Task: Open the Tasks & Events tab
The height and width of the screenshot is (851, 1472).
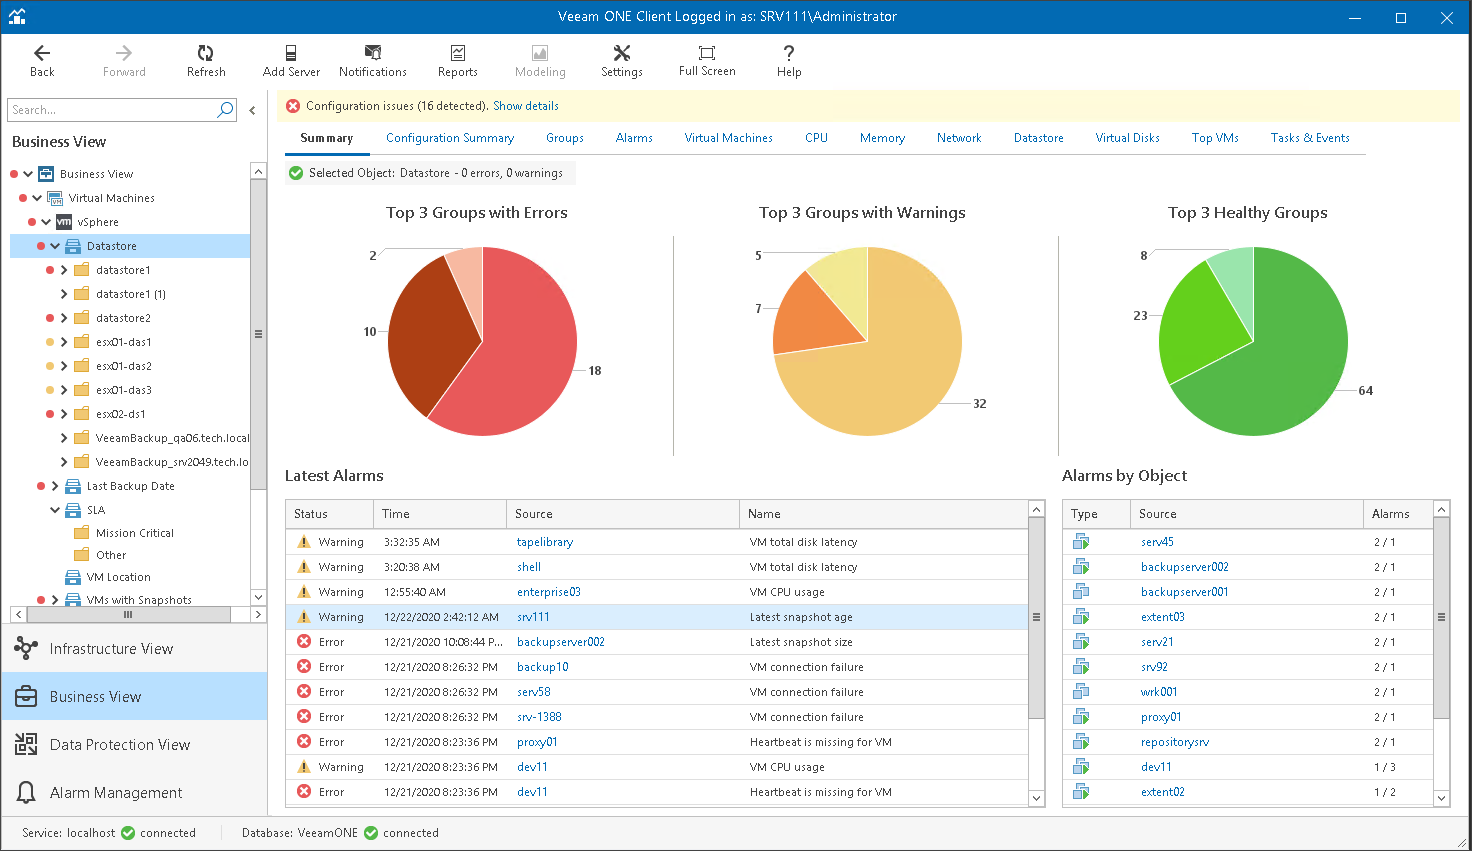Action: coord(1309,138)
